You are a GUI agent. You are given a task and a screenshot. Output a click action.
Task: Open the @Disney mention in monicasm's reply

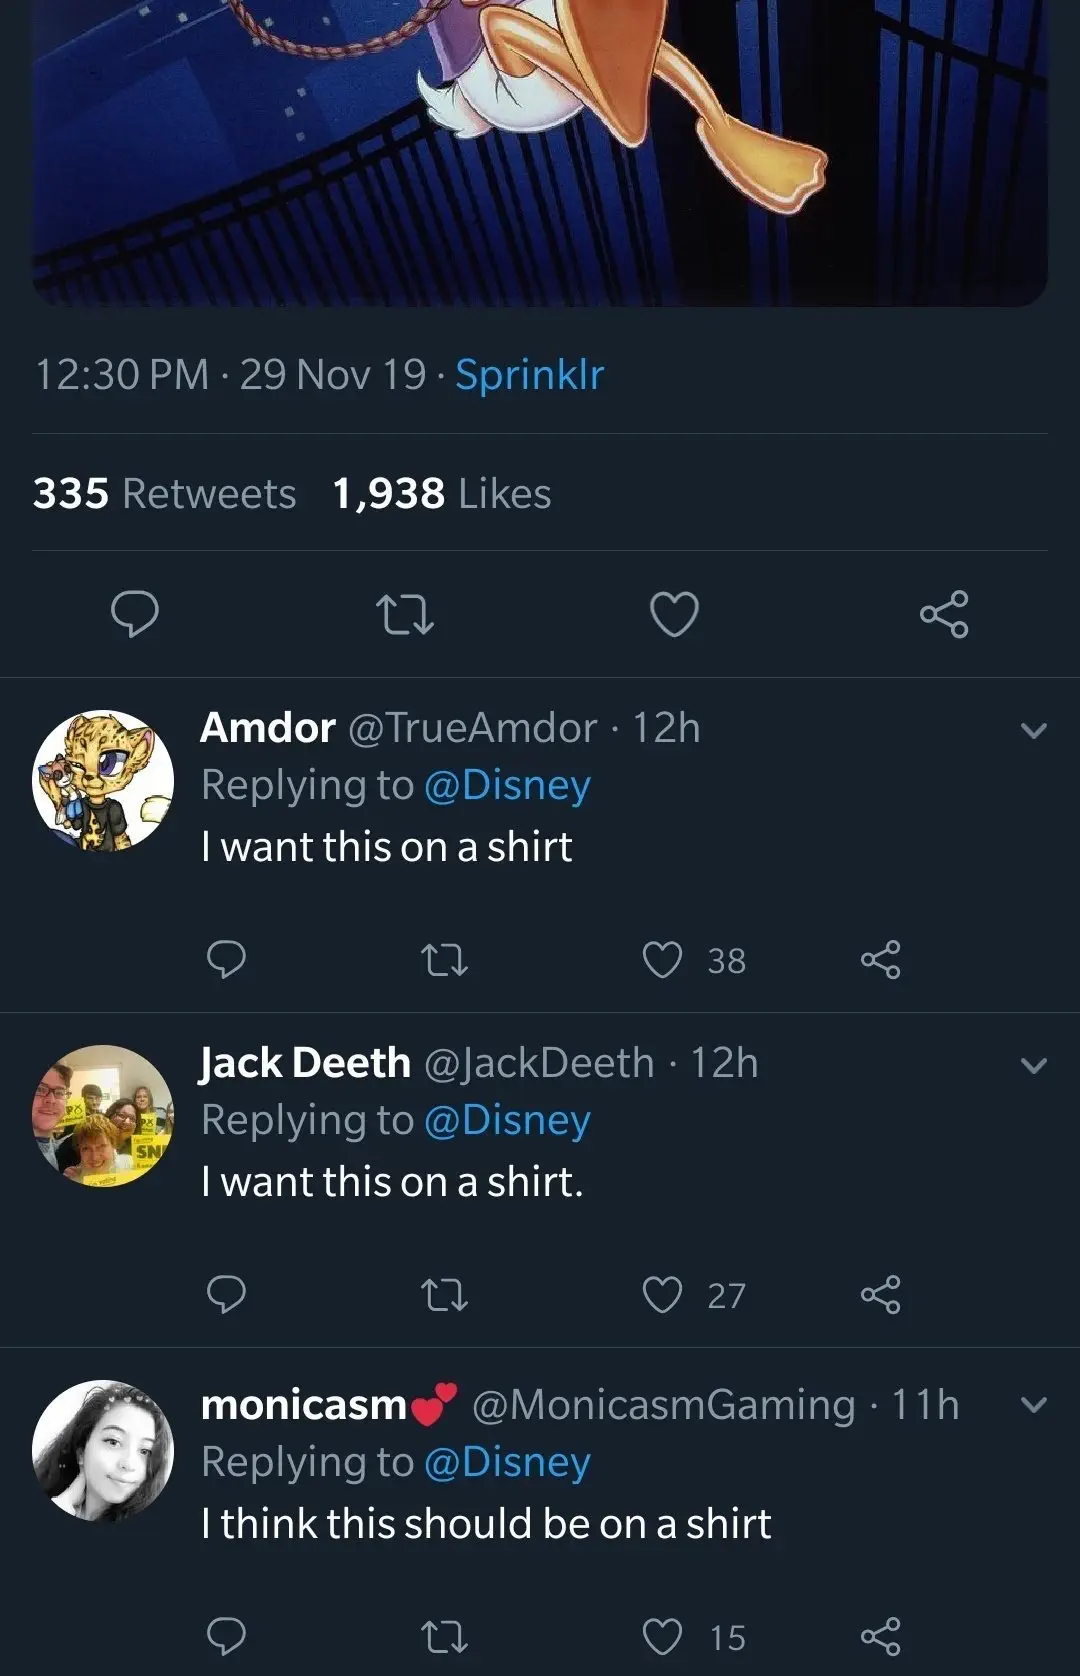(x=507, y=1462)
